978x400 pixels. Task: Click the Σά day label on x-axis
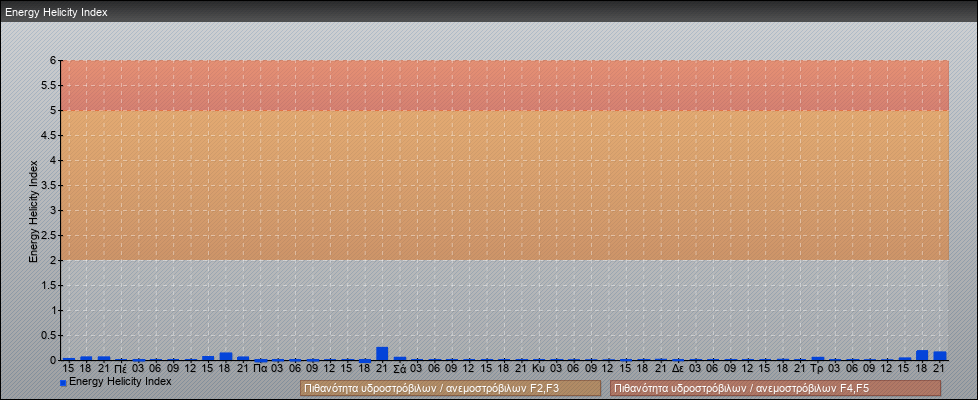pos(400,368)
